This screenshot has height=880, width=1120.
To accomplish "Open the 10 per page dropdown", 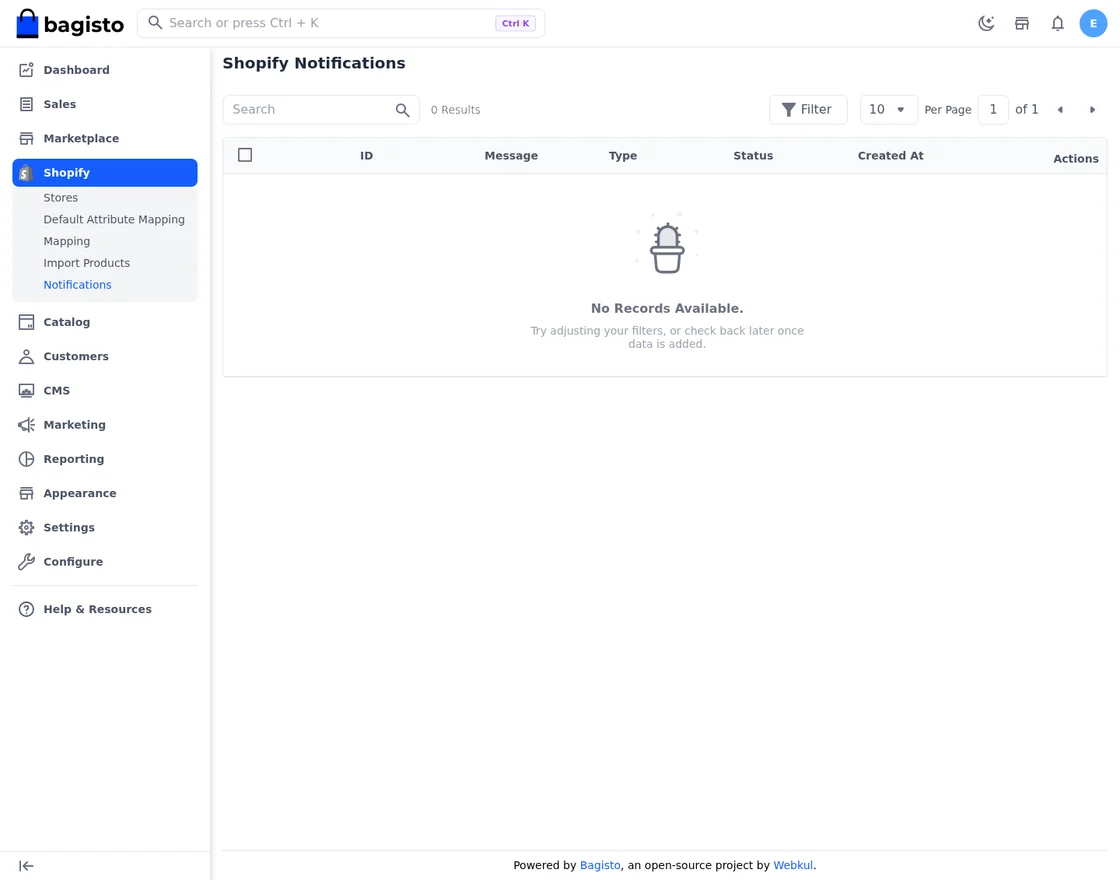I will (889, 110).
